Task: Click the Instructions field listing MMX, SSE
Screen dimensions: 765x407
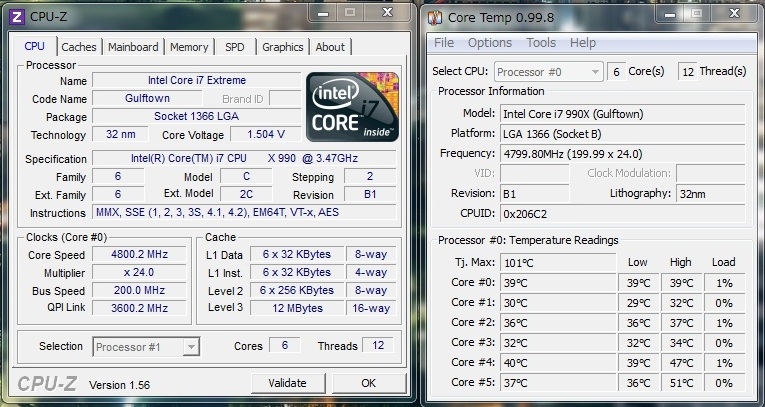Action: point(244,212)
